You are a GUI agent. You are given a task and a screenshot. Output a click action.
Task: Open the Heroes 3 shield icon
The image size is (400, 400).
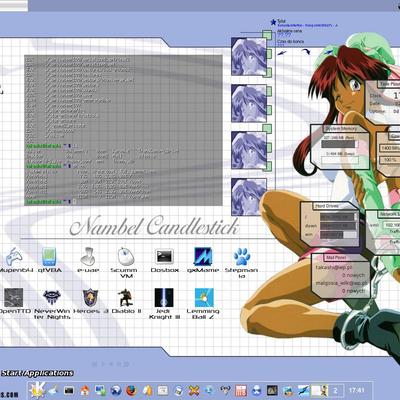[x=90, y=298]
